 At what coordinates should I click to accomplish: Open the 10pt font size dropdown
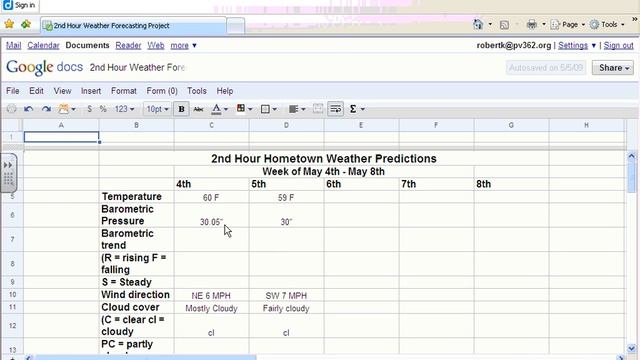coord(157,109)
